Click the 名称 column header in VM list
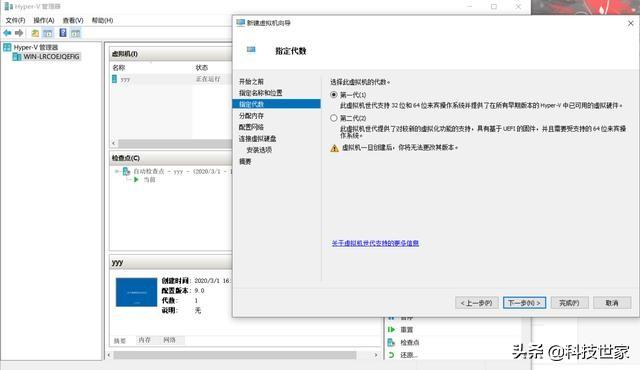The width and height of the screenshot is (640, 370). pyautogui.click(x=119, y=68)
